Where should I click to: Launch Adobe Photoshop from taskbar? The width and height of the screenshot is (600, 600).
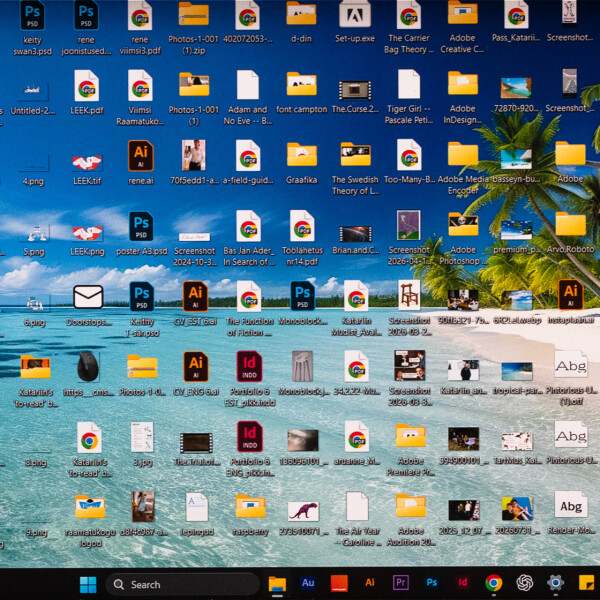click(432, 582)
